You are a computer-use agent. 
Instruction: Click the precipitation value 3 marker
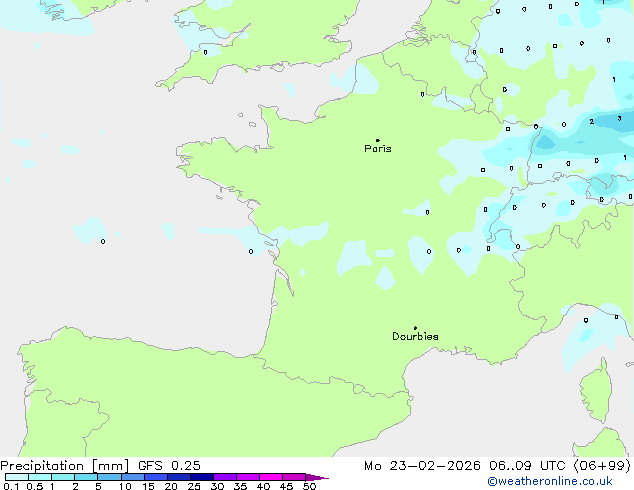click(619, 119)
